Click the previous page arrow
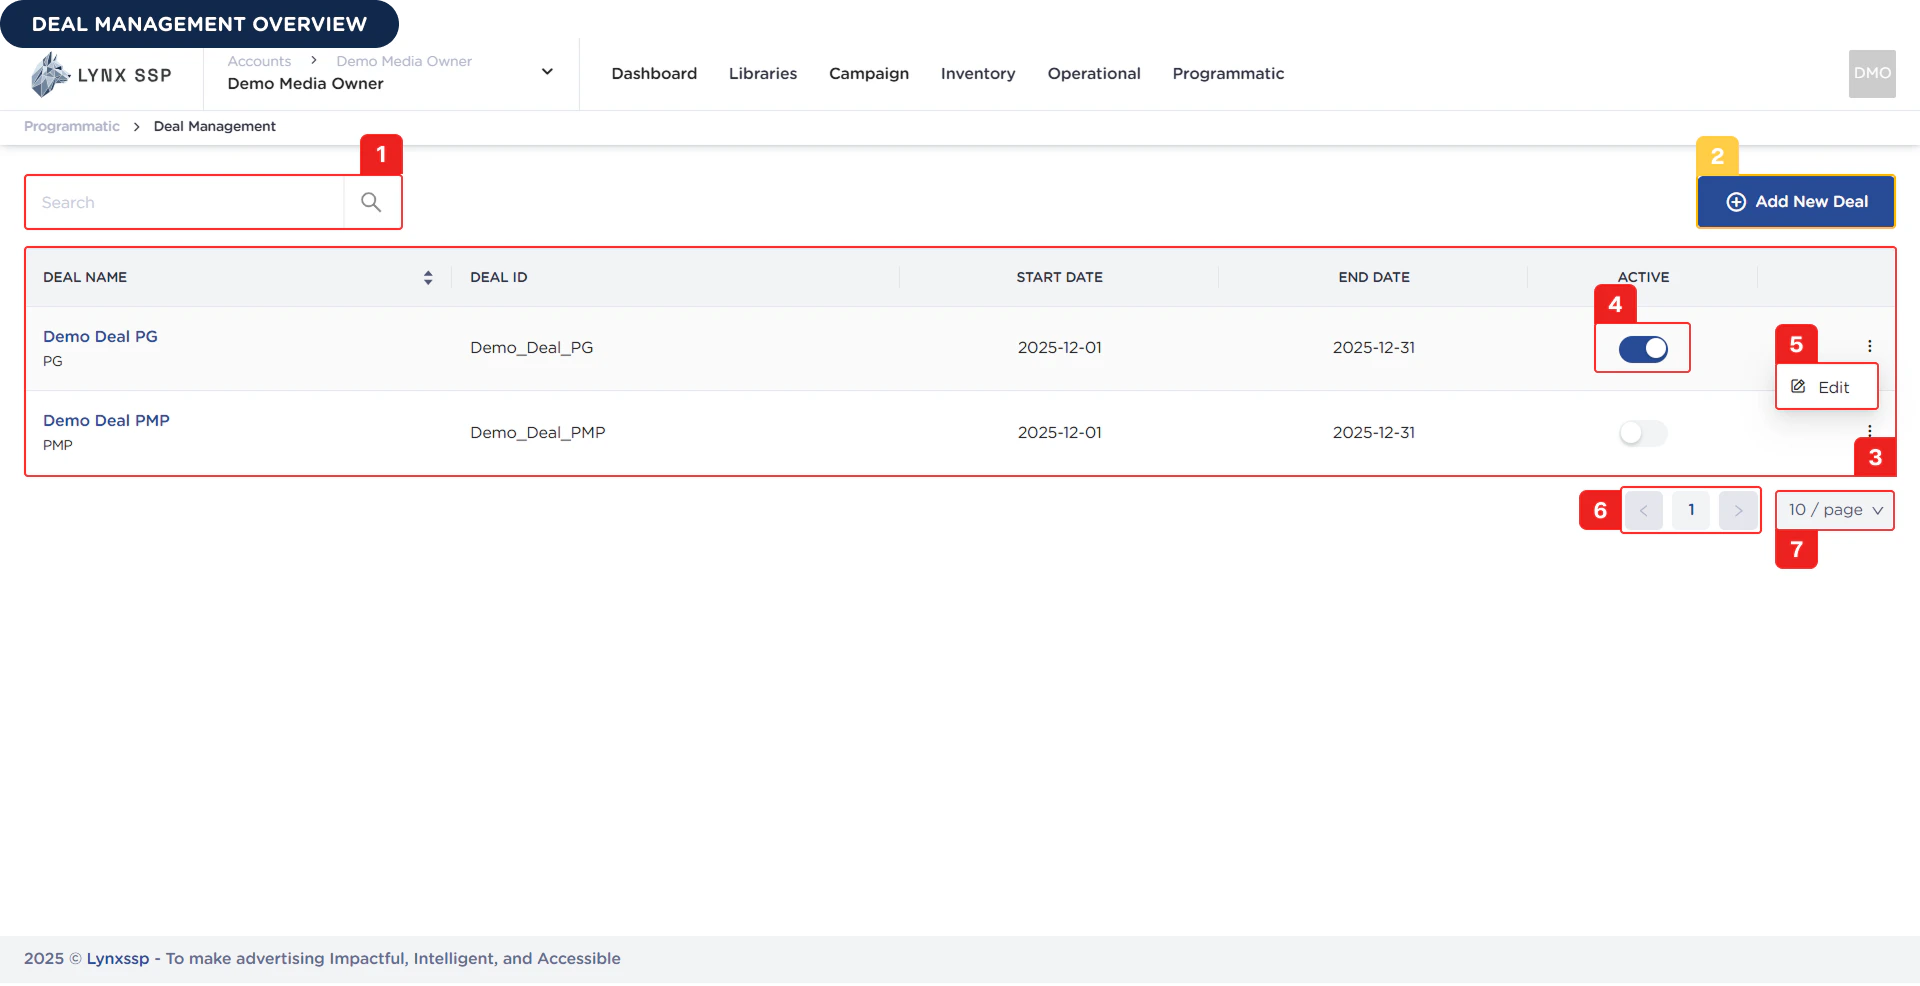 pos(1643,510)
